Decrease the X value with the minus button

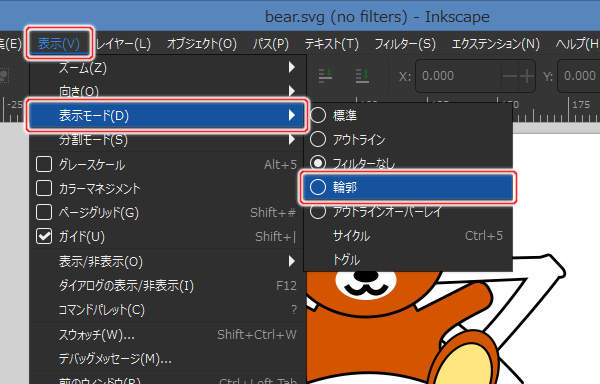click(x=509, y=76)
